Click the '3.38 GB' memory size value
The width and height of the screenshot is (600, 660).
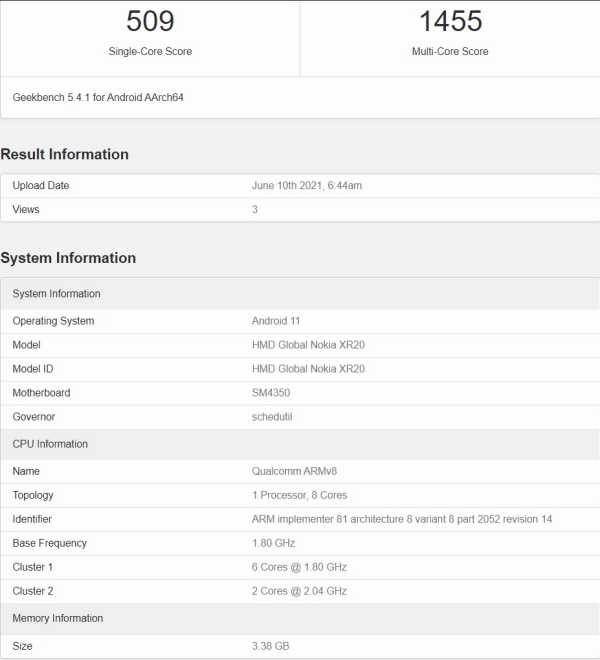(x=270, y=646)
